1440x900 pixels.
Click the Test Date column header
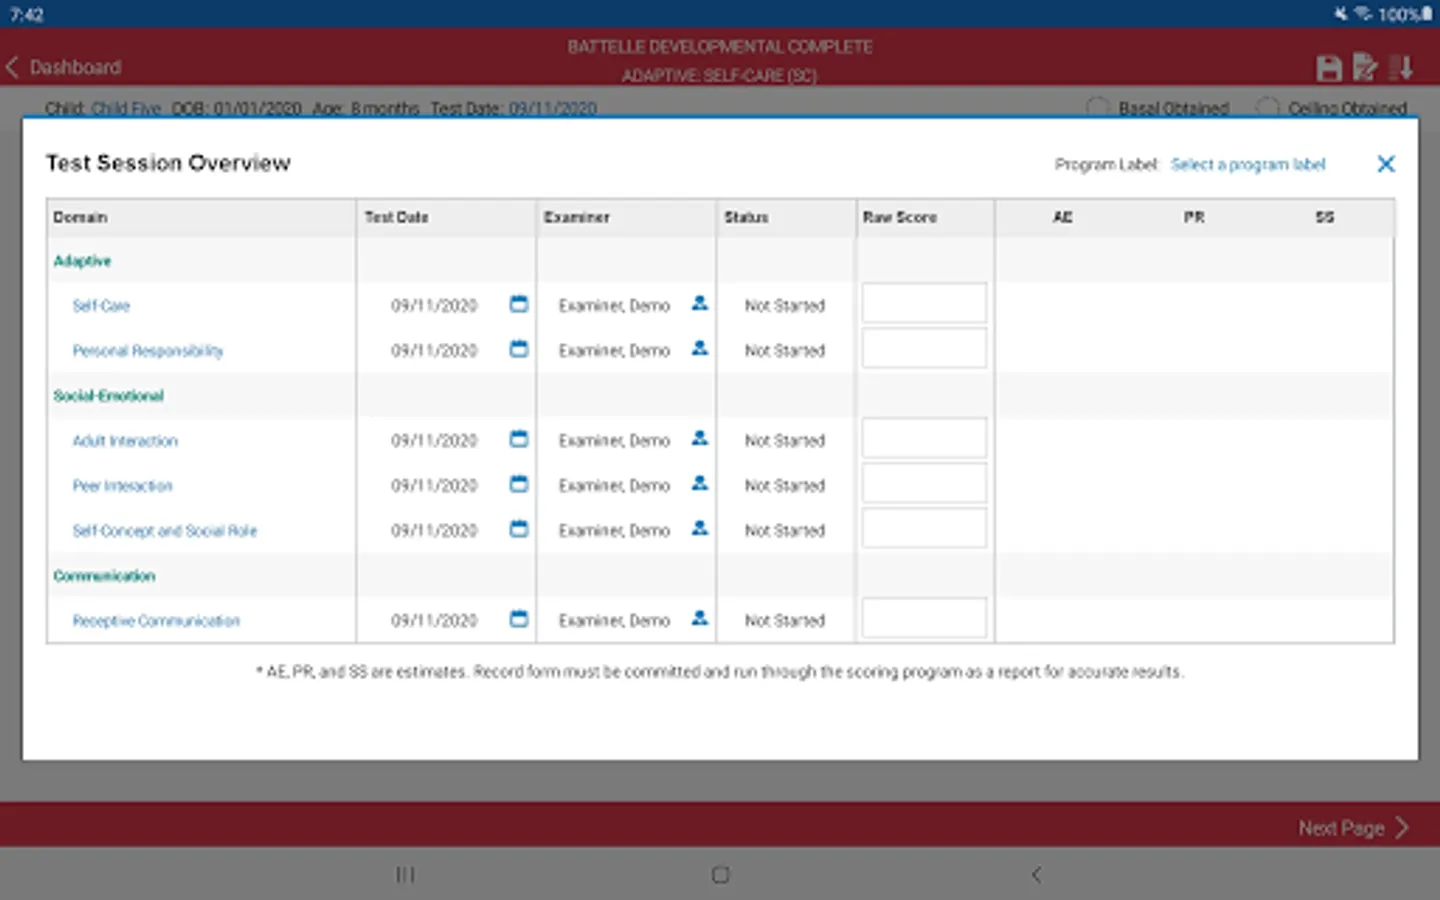pos(396,217)
